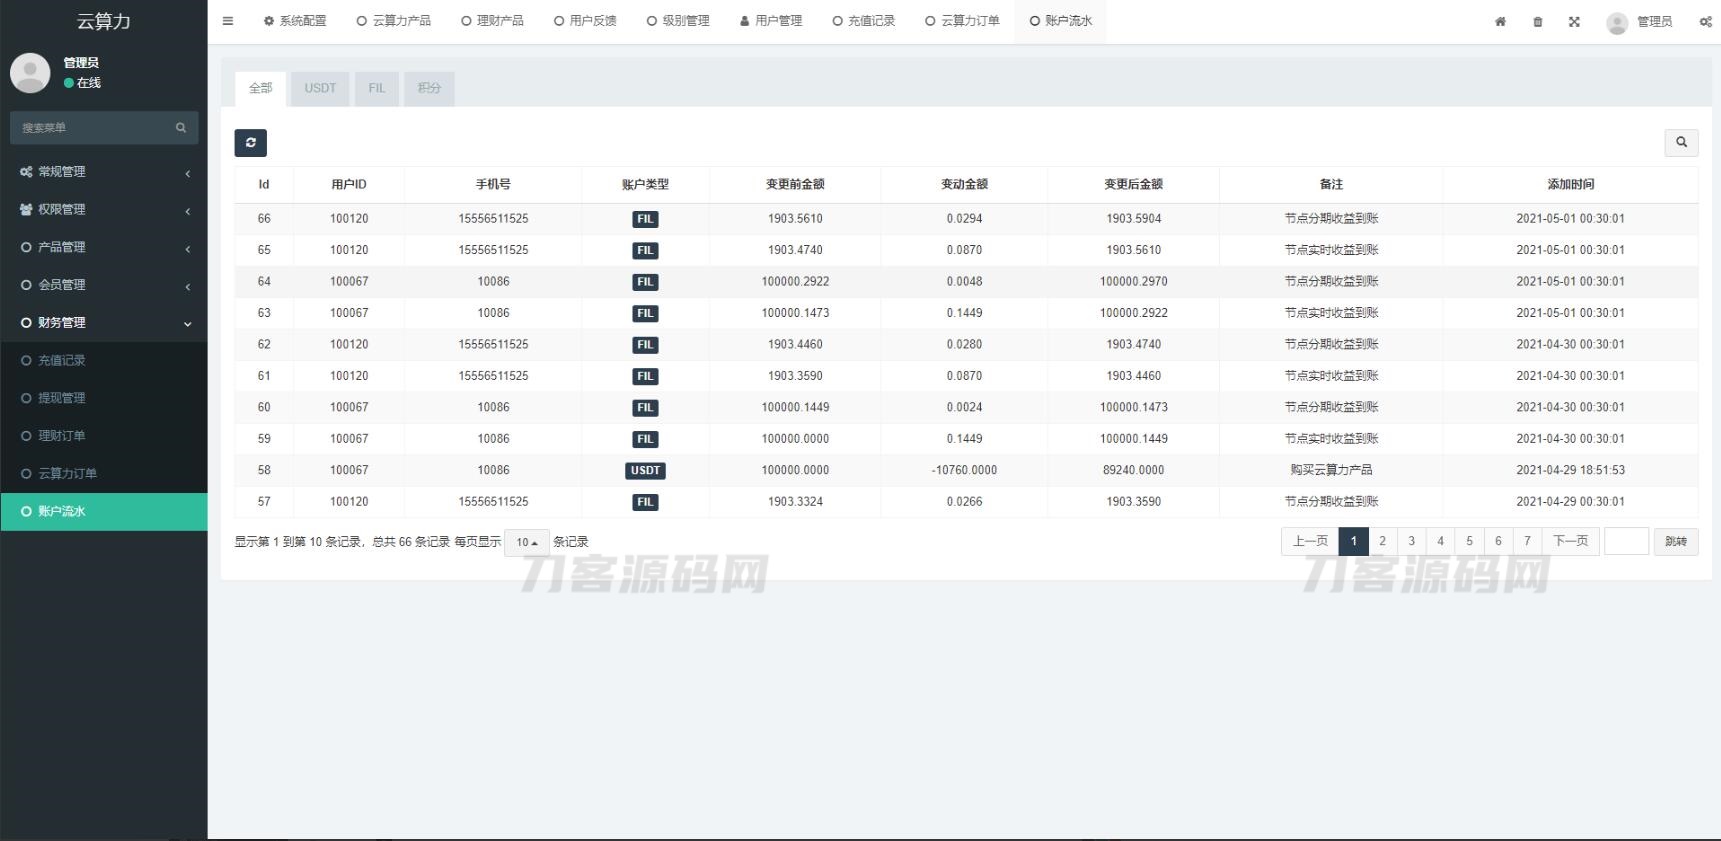Viewport: 1721px width, 841px height.
Task: Open 提现管理 in the sidebar
Action: (61, 398)
